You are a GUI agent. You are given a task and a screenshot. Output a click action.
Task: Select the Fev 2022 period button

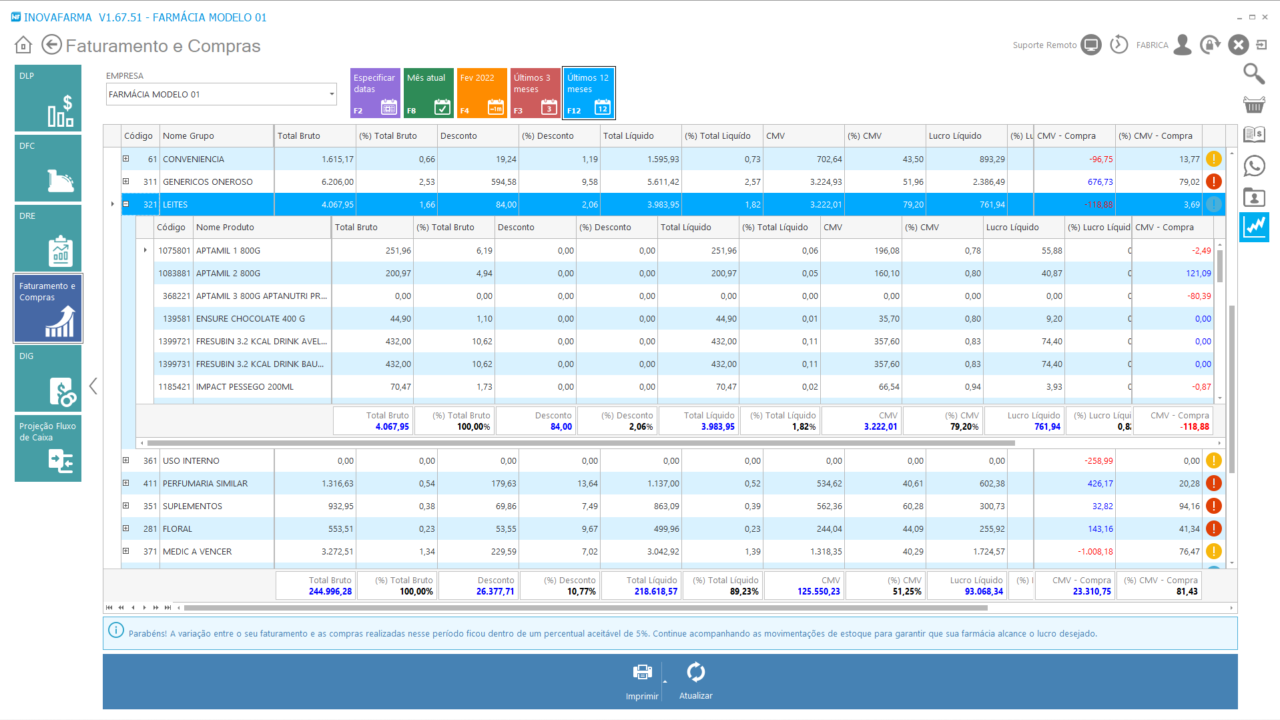(x=482, y=93)
